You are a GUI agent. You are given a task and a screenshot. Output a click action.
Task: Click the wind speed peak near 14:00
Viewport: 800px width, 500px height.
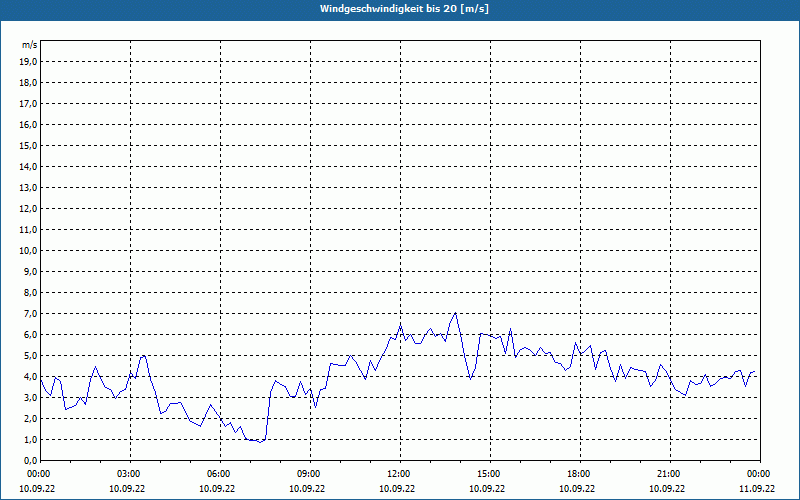[x=455, y=313]
